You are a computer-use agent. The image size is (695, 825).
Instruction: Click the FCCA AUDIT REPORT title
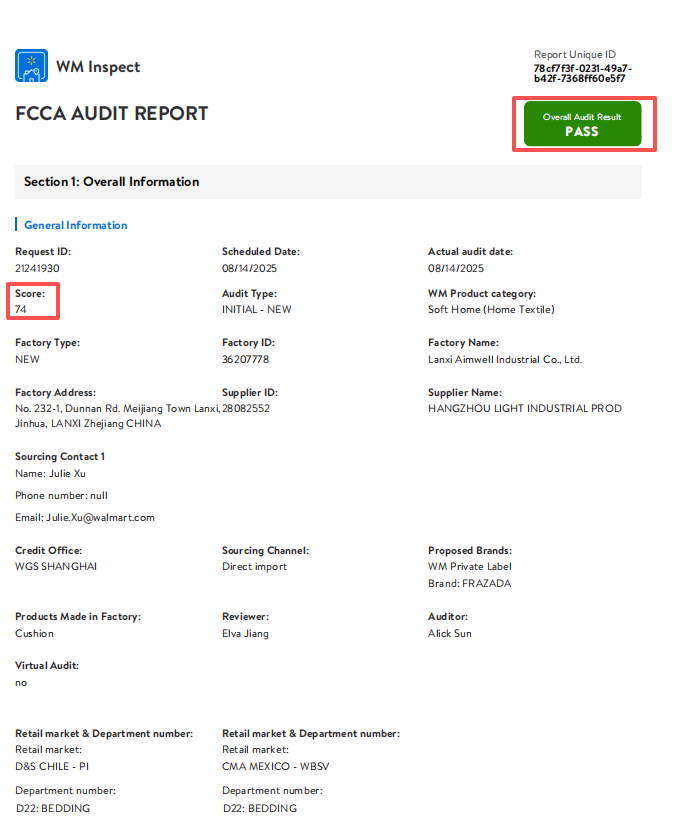[x=112, y=114]
